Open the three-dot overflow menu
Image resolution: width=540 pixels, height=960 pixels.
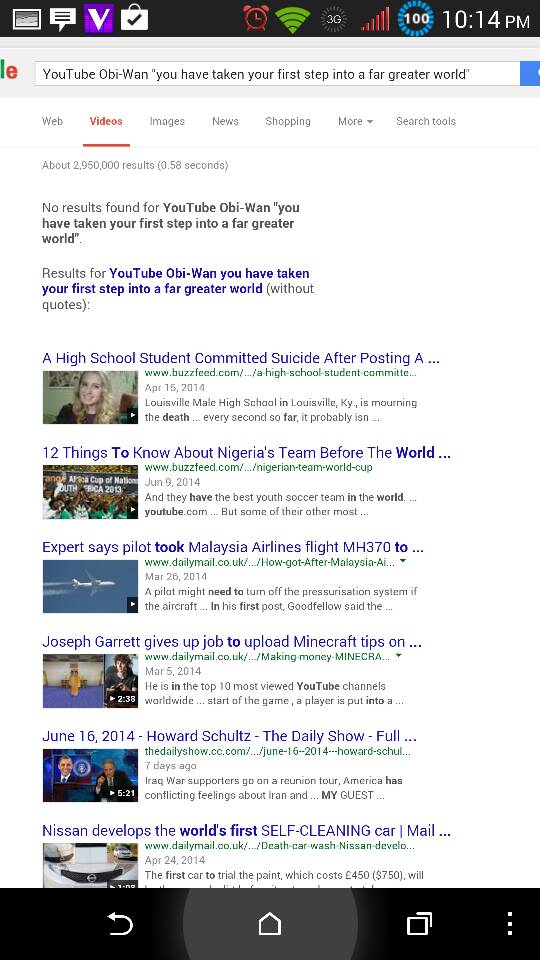[509, 923]
